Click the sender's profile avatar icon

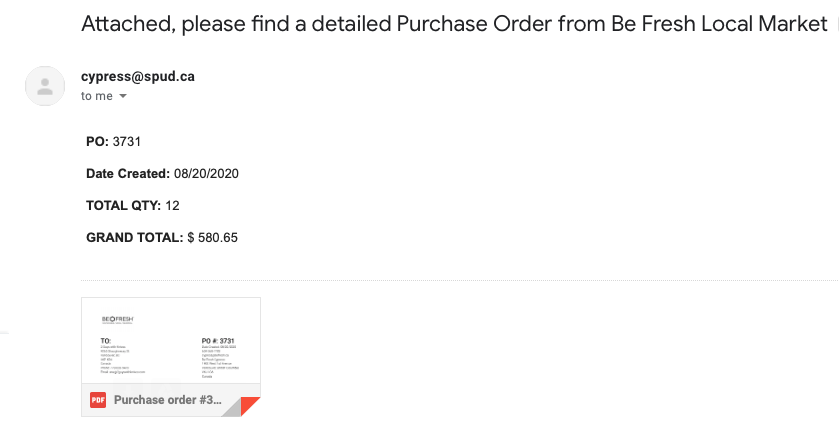45,86
